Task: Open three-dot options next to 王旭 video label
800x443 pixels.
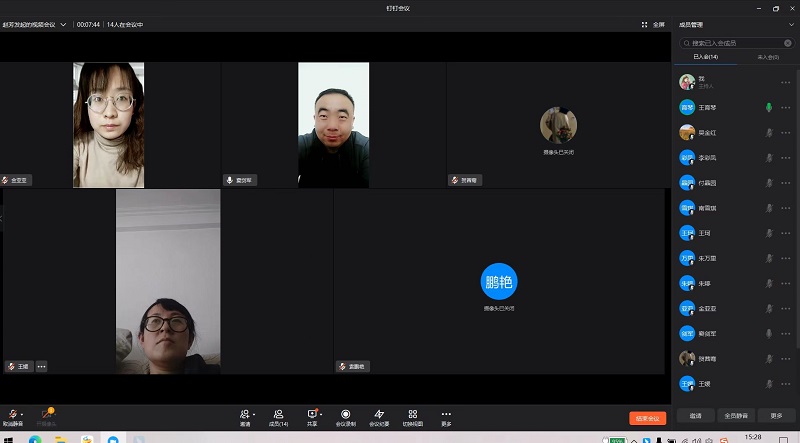Action: [42, 366]
